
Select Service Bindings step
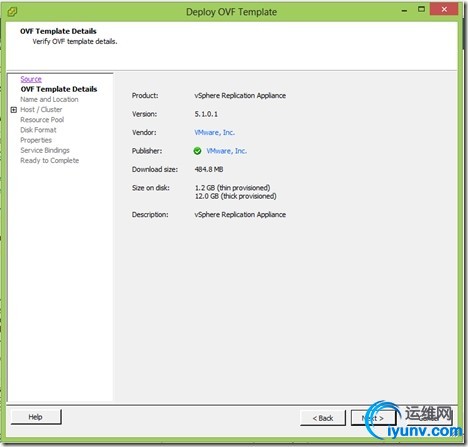pos(45,150)
